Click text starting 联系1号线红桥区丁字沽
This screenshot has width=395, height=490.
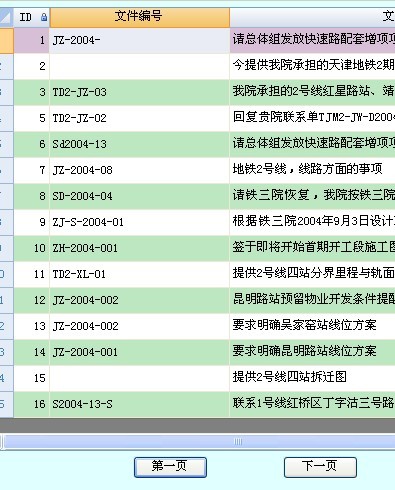tap(314, 403)
